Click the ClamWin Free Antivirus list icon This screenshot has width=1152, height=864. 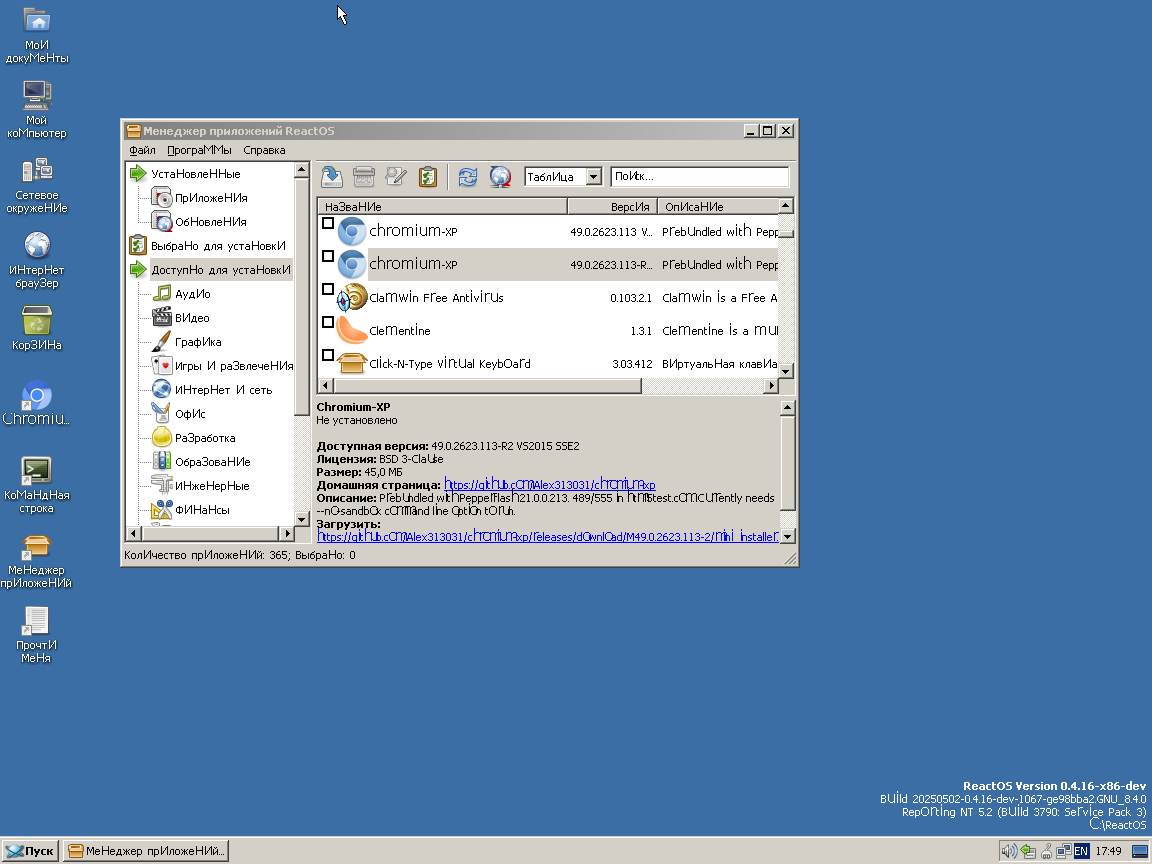click(x=352, y=298)
